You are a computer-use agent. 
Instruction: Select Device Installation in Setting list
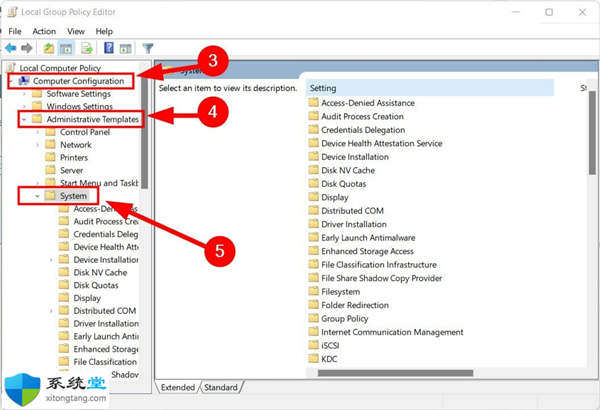(349, 157)
